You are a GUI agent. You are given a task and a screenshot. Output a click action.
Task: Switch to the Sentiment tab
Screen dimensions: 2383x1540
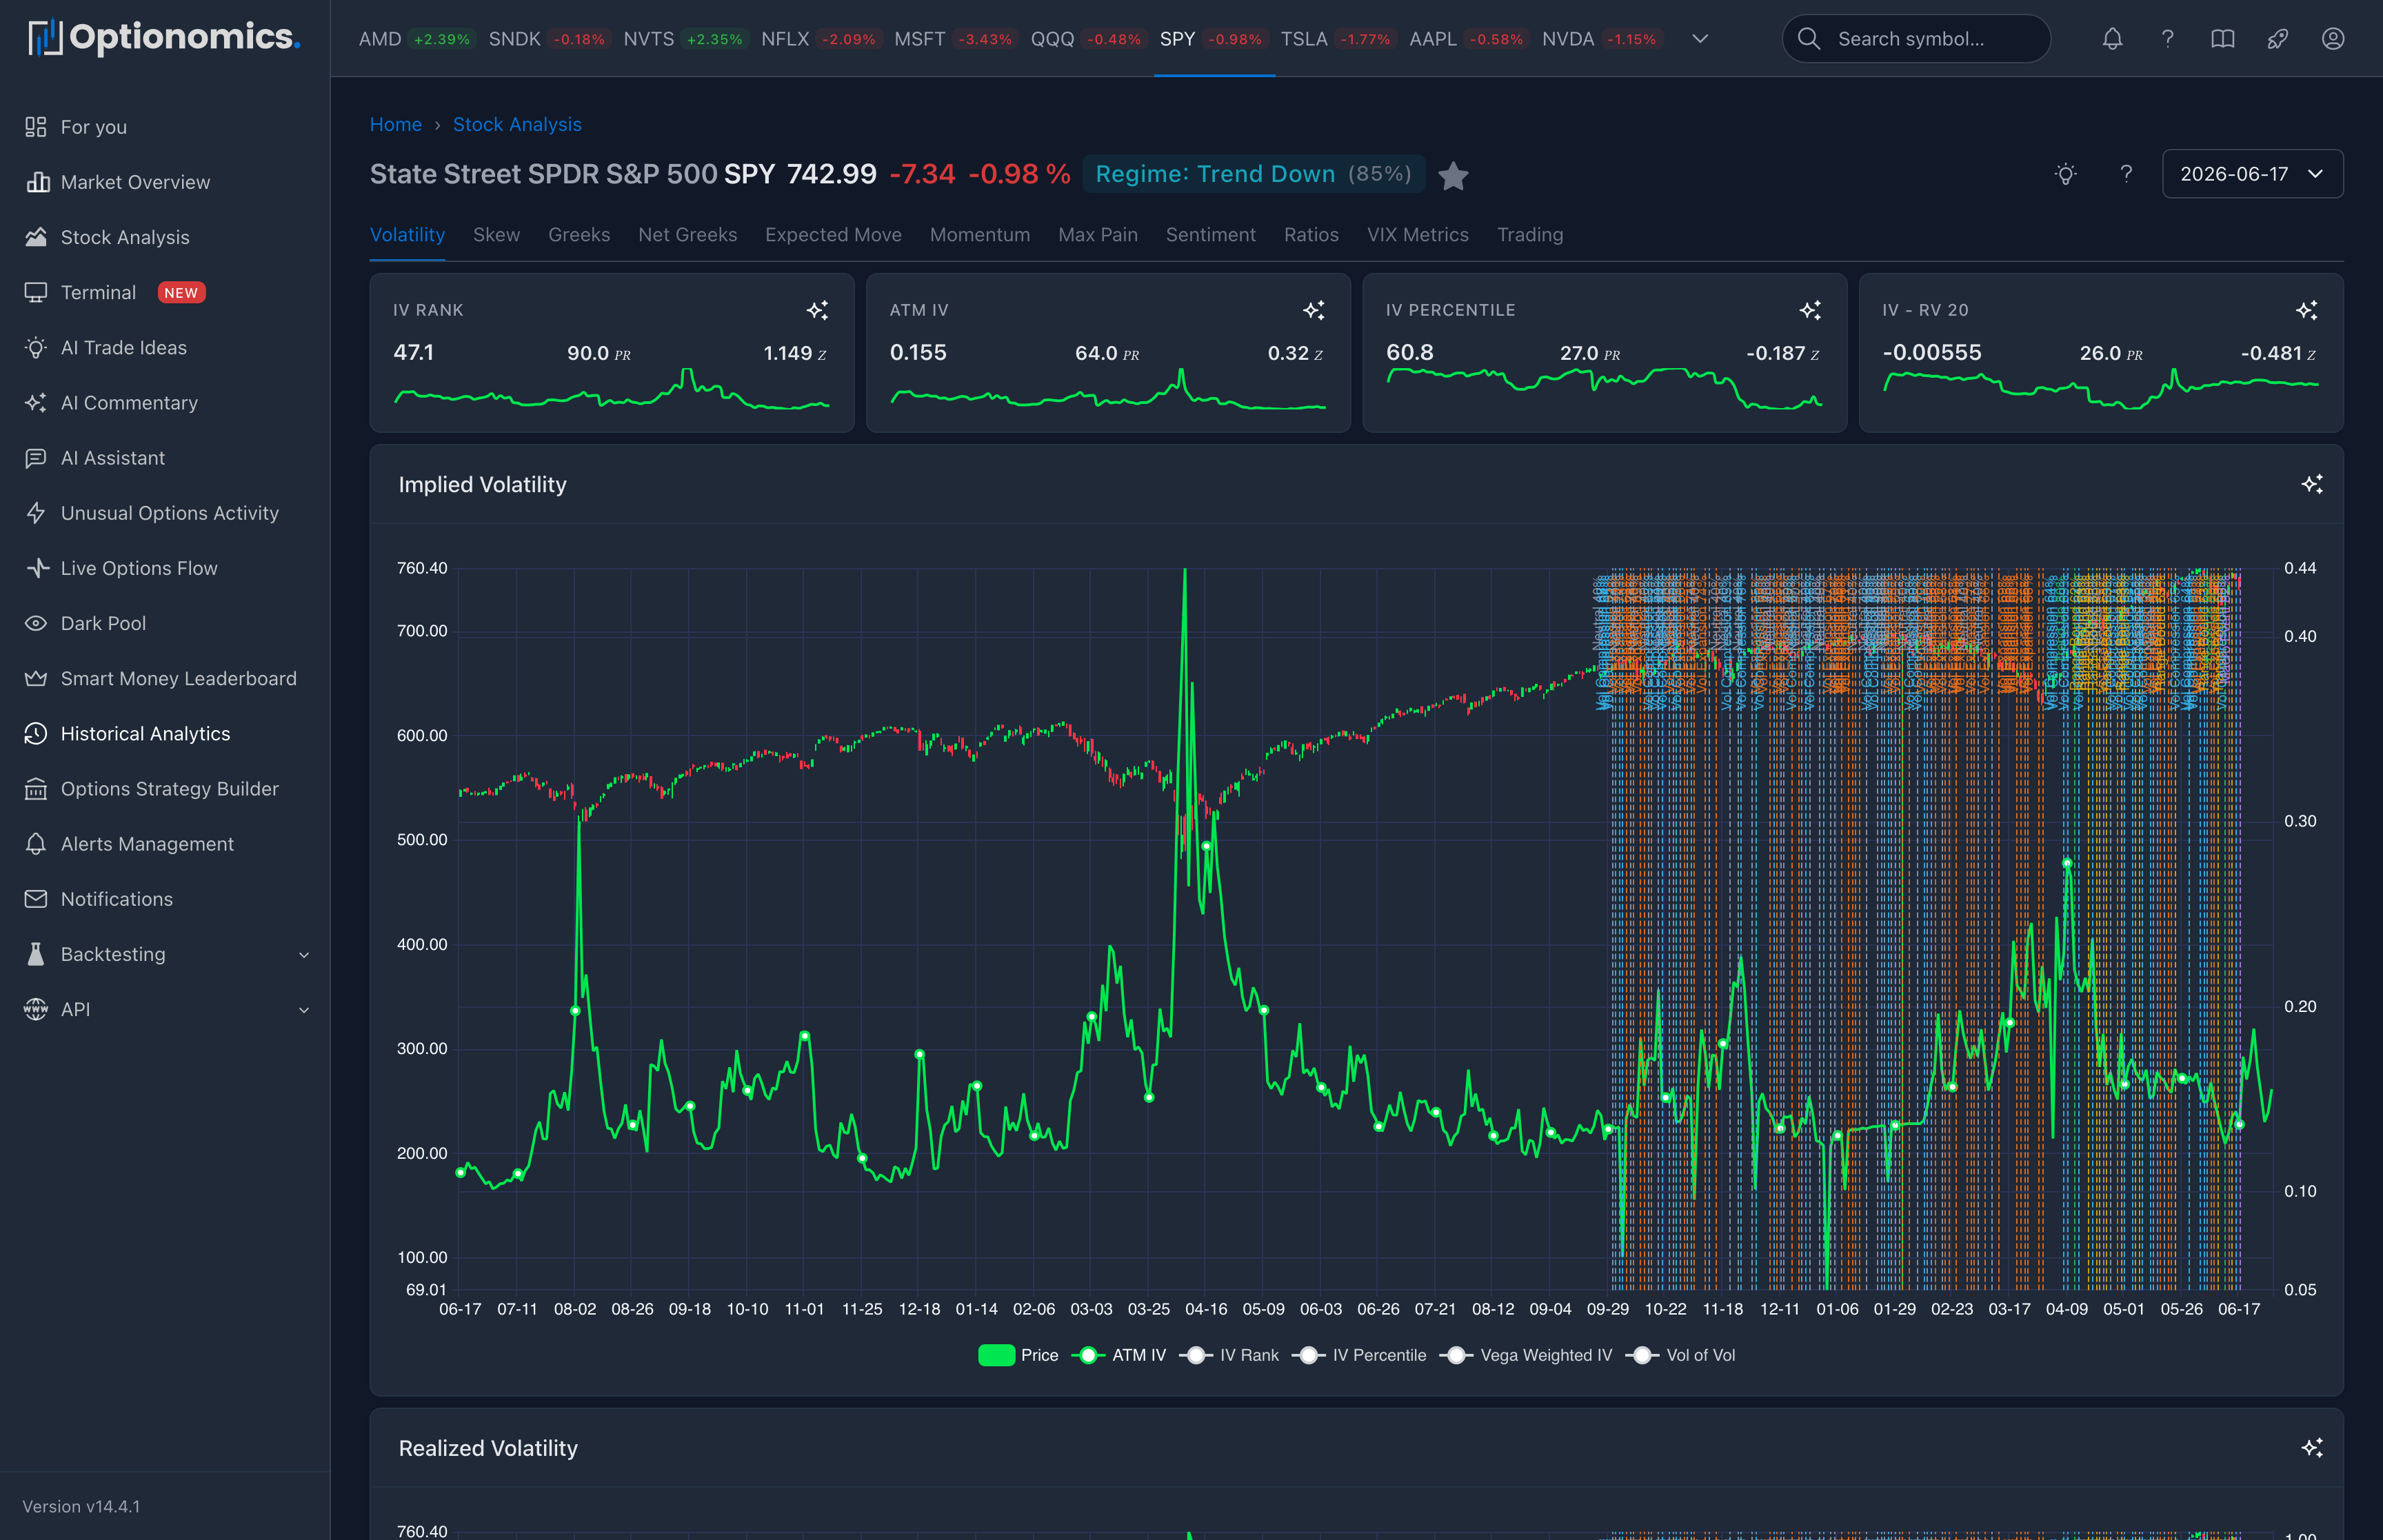[1210, 235]
